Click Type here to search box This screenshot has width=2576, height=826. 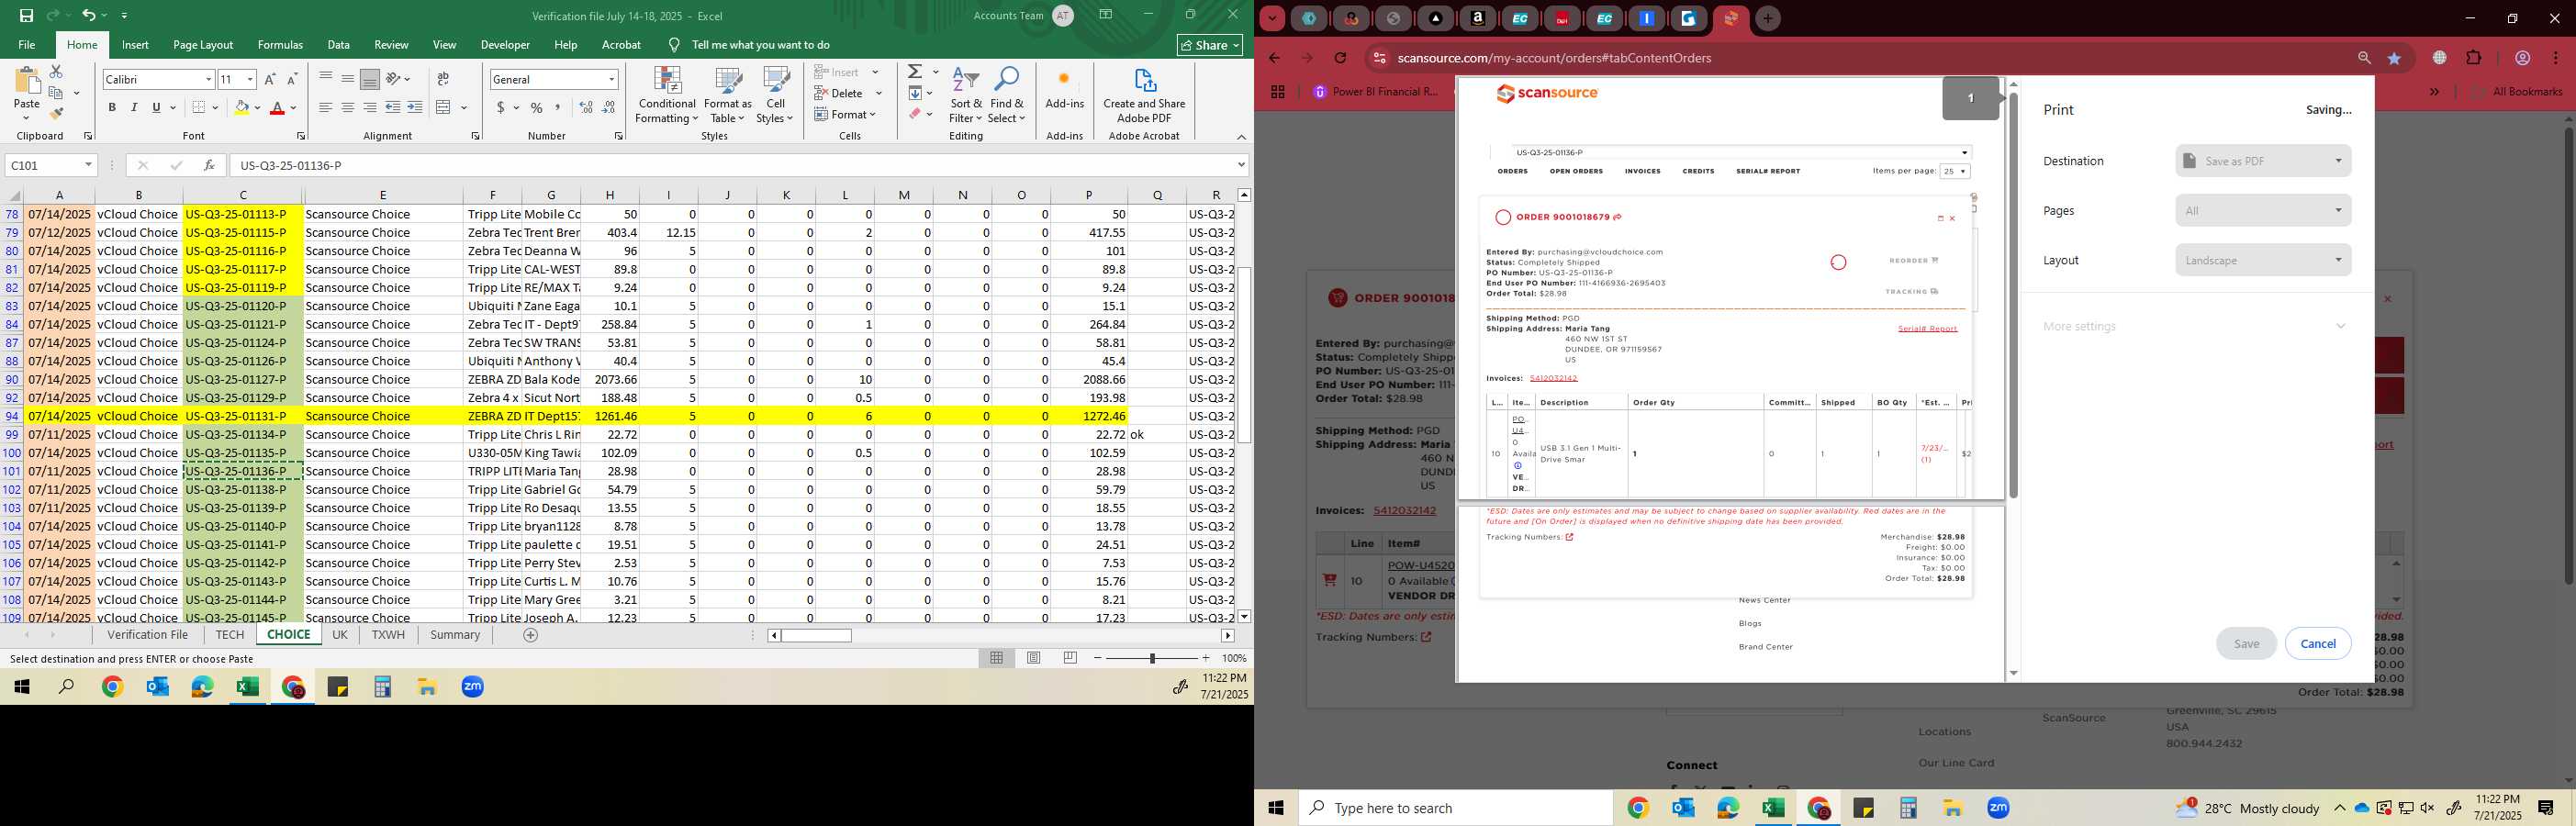(1455, 808)
